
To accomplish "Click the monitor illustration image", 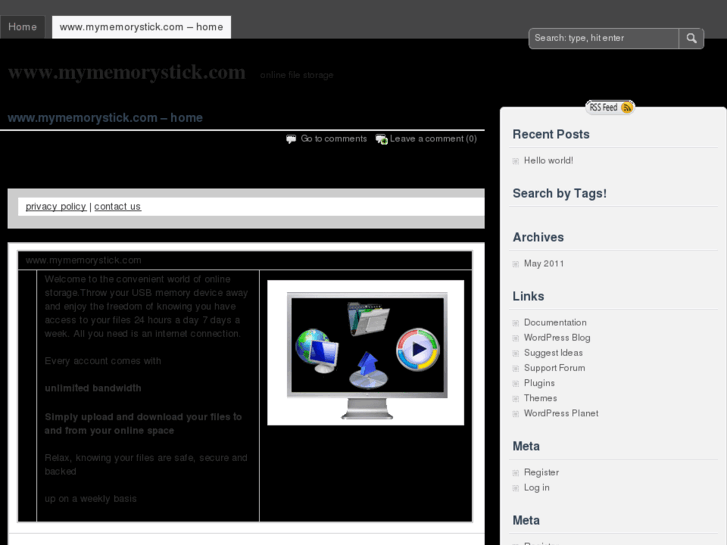I will [x=366, y=353].
